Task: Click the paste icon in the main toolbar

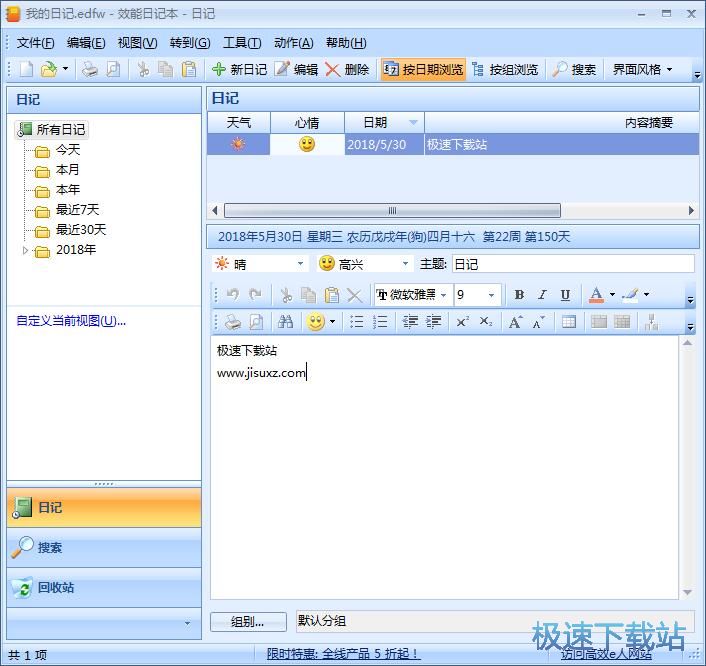Action: [x=189, y=69]
